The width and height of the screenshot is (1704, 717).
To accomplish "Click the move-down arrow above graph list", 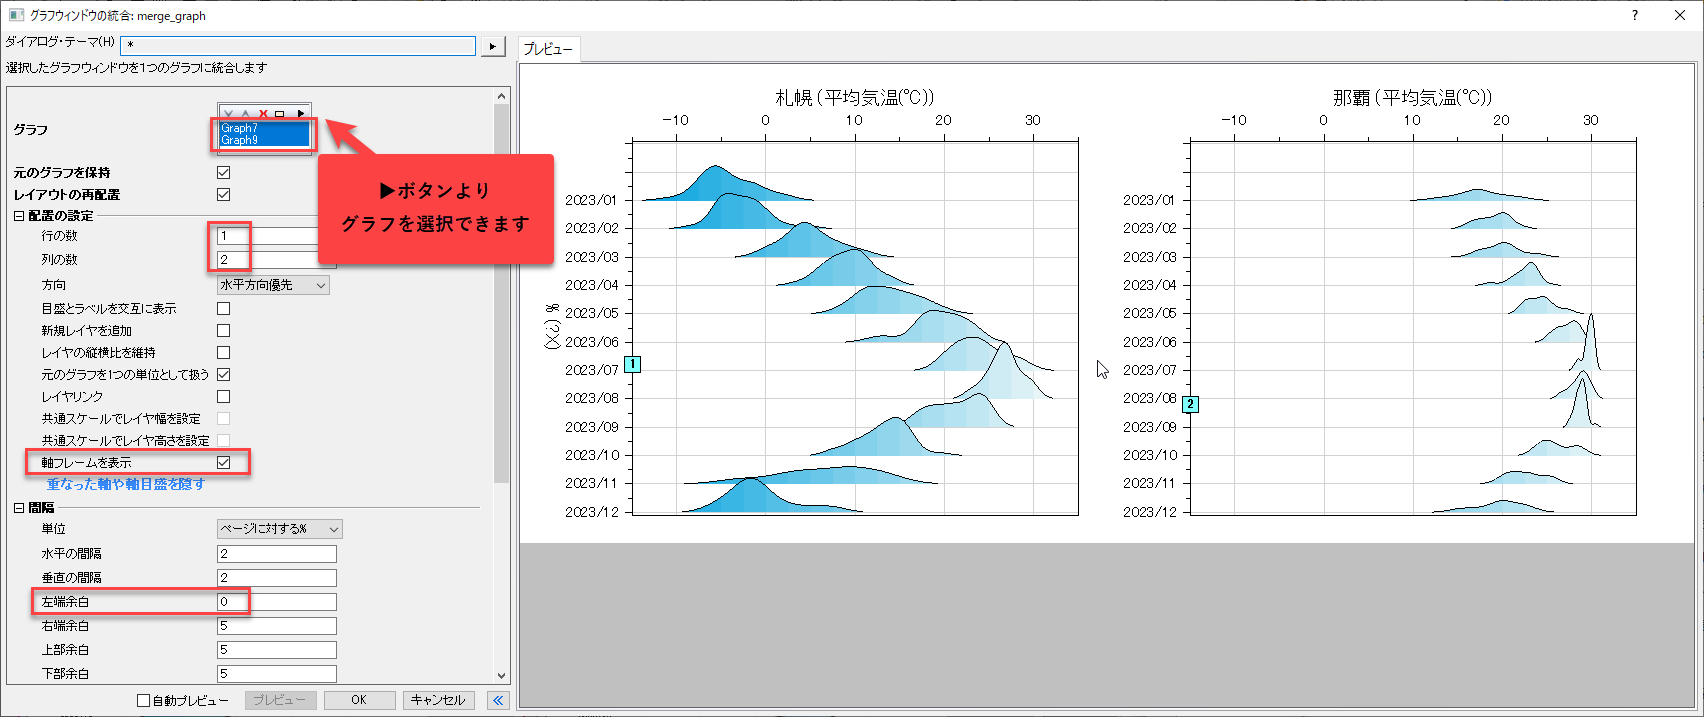I will [229, 113].
